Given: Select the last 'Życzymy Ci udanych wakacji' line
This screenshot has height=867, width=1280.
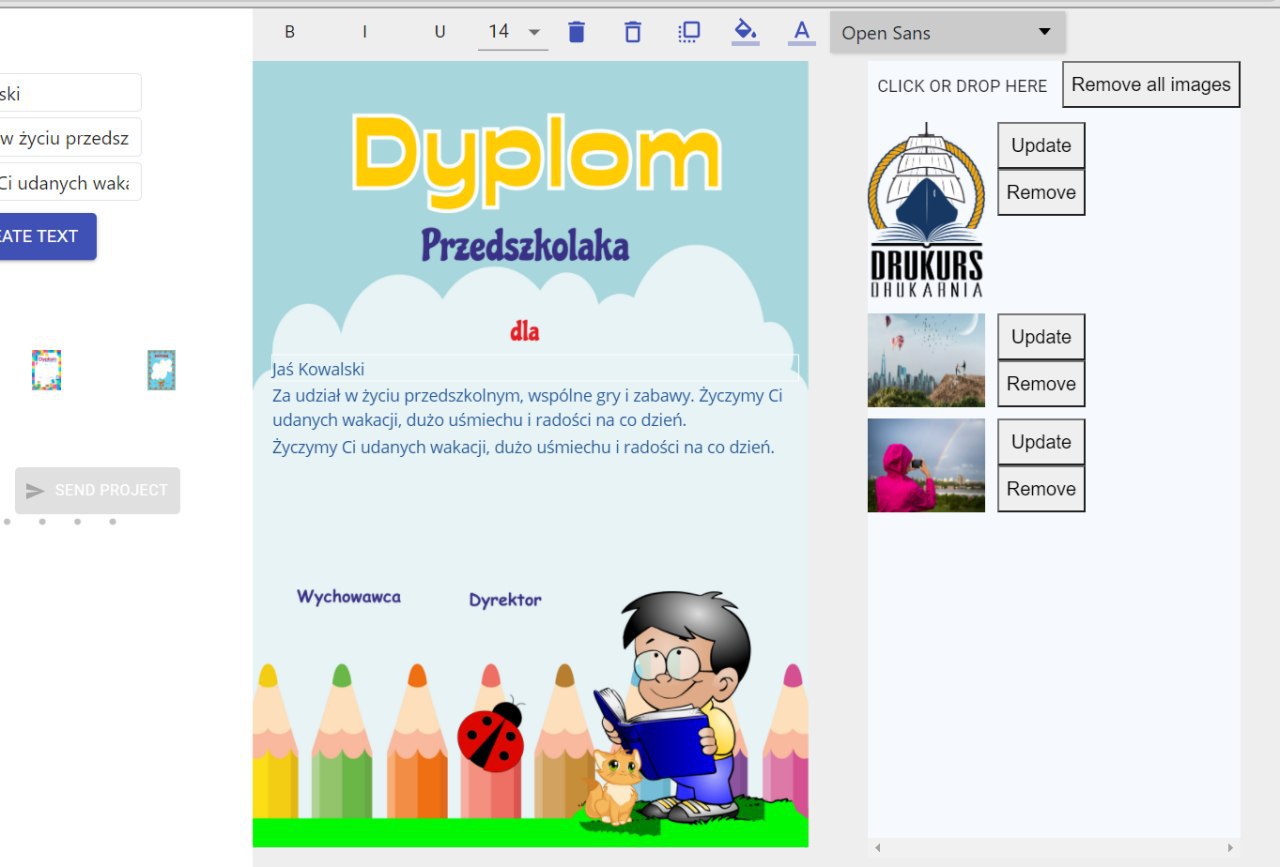Looking at the screenshot, I should tap(524, 447).
